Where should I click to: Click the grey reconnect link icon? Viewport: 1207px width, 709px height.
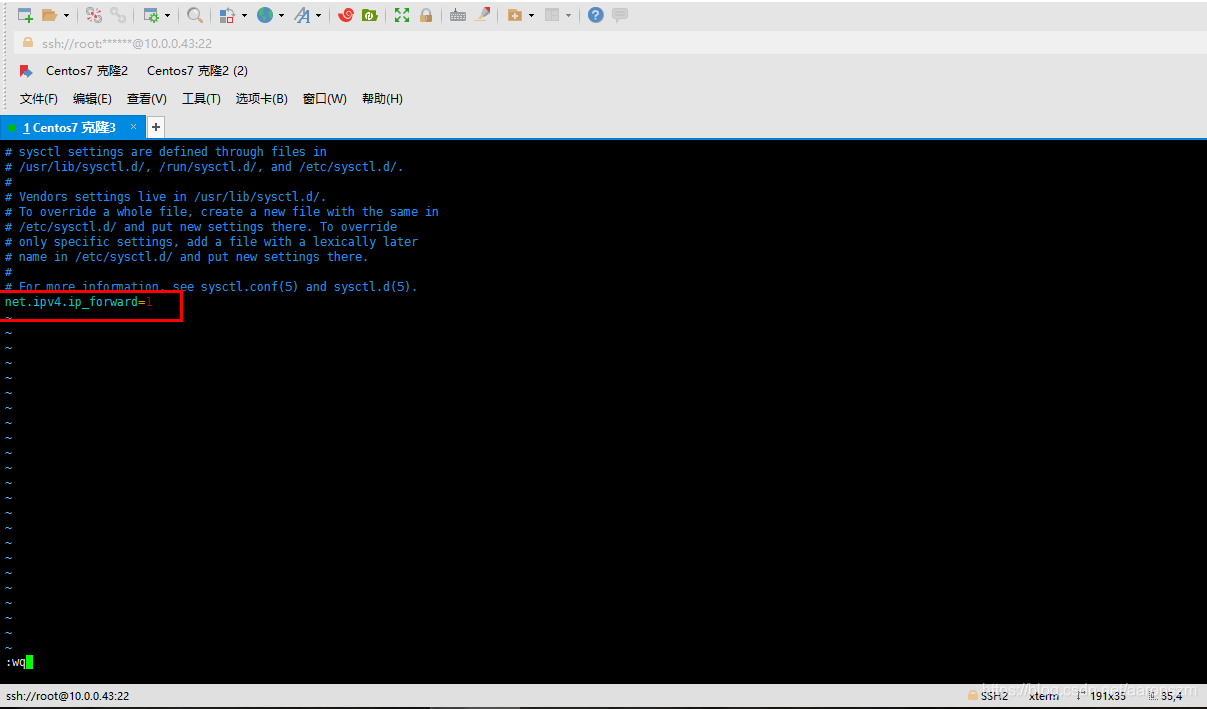(118, 15)
